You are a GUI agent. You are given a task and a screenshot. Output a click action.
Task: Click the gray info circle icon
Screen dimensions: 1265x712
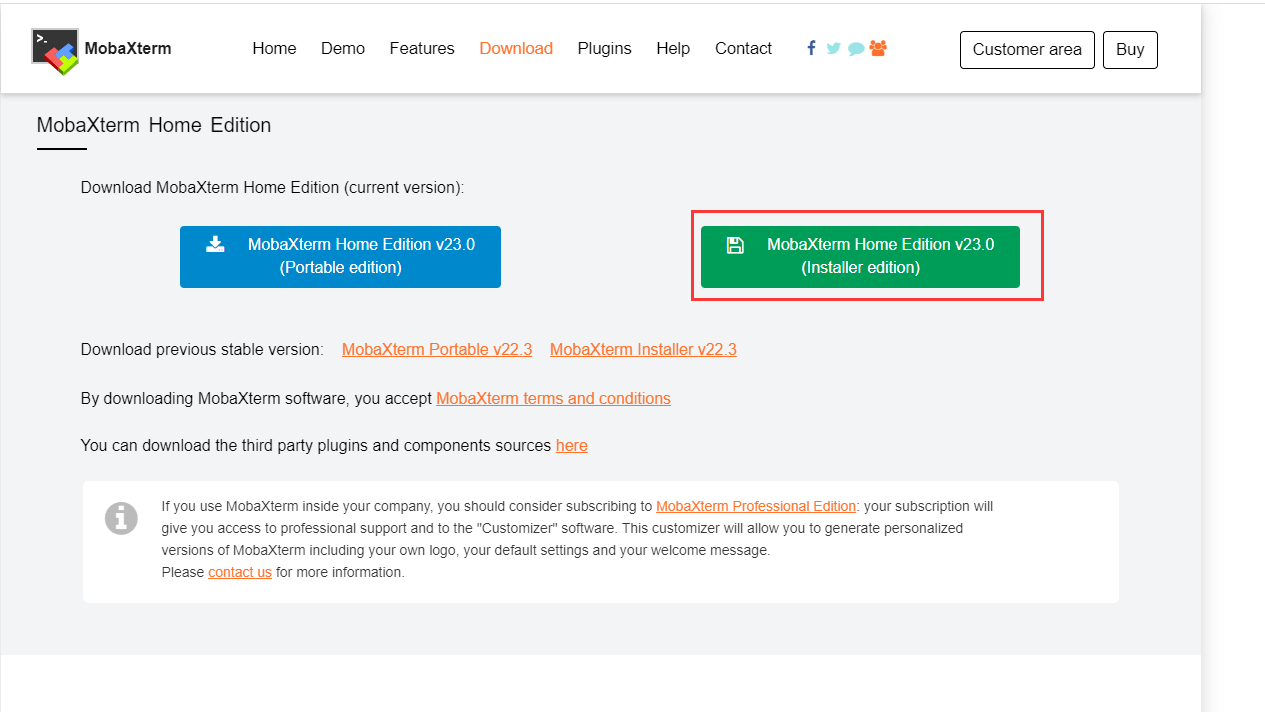click(x=122, y=518)
